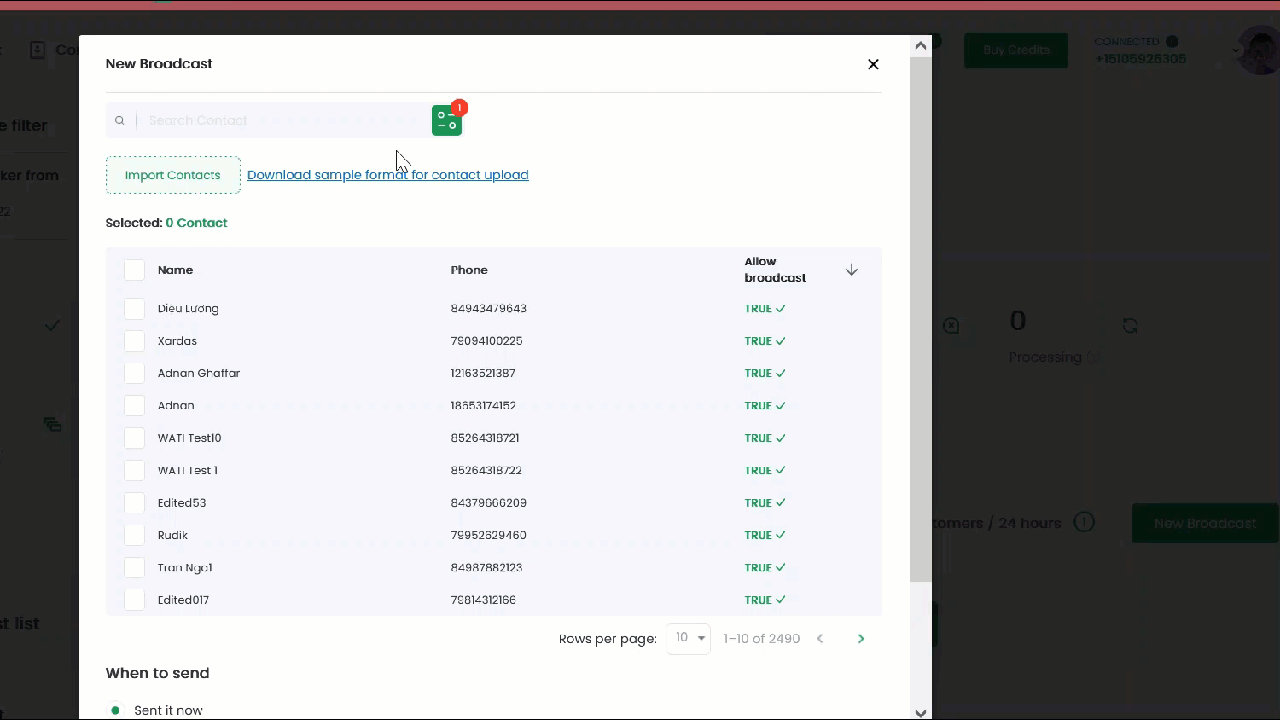This screenshot has width=1280, height=720.
Task: Go to next page of contacts
Action: (861, 638)
